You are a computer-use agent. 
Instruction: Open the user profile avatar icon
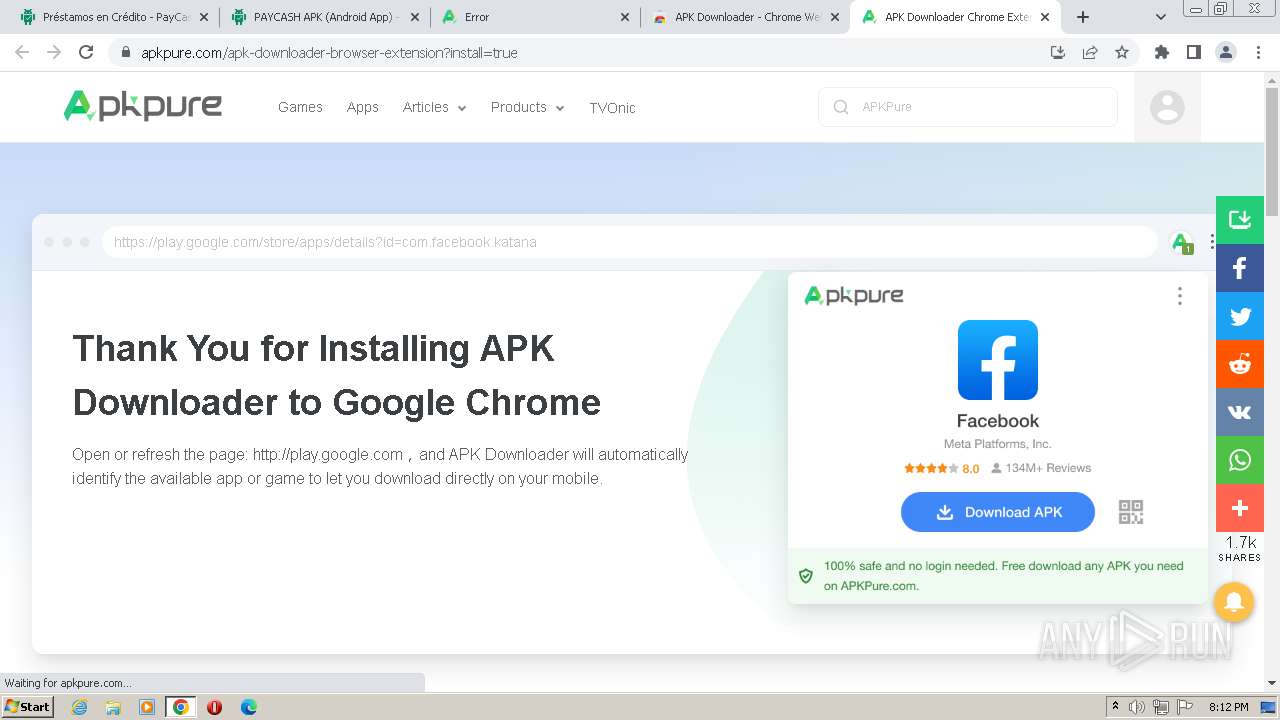click(1167, 107)
